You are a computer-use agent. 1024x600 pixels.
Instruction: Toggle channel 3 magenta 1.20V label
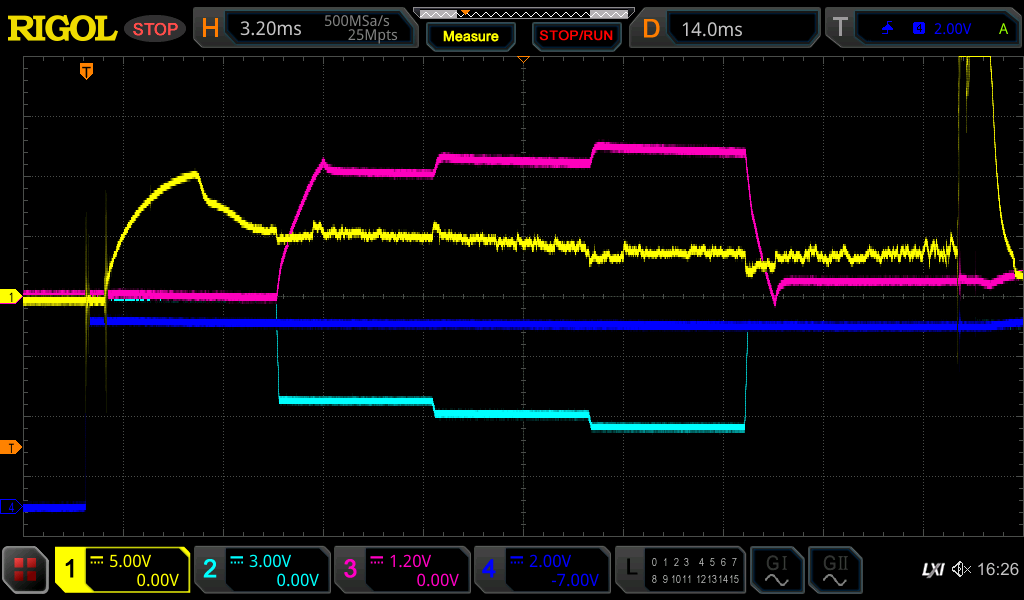pyautogui.click(x=401, y=571)
